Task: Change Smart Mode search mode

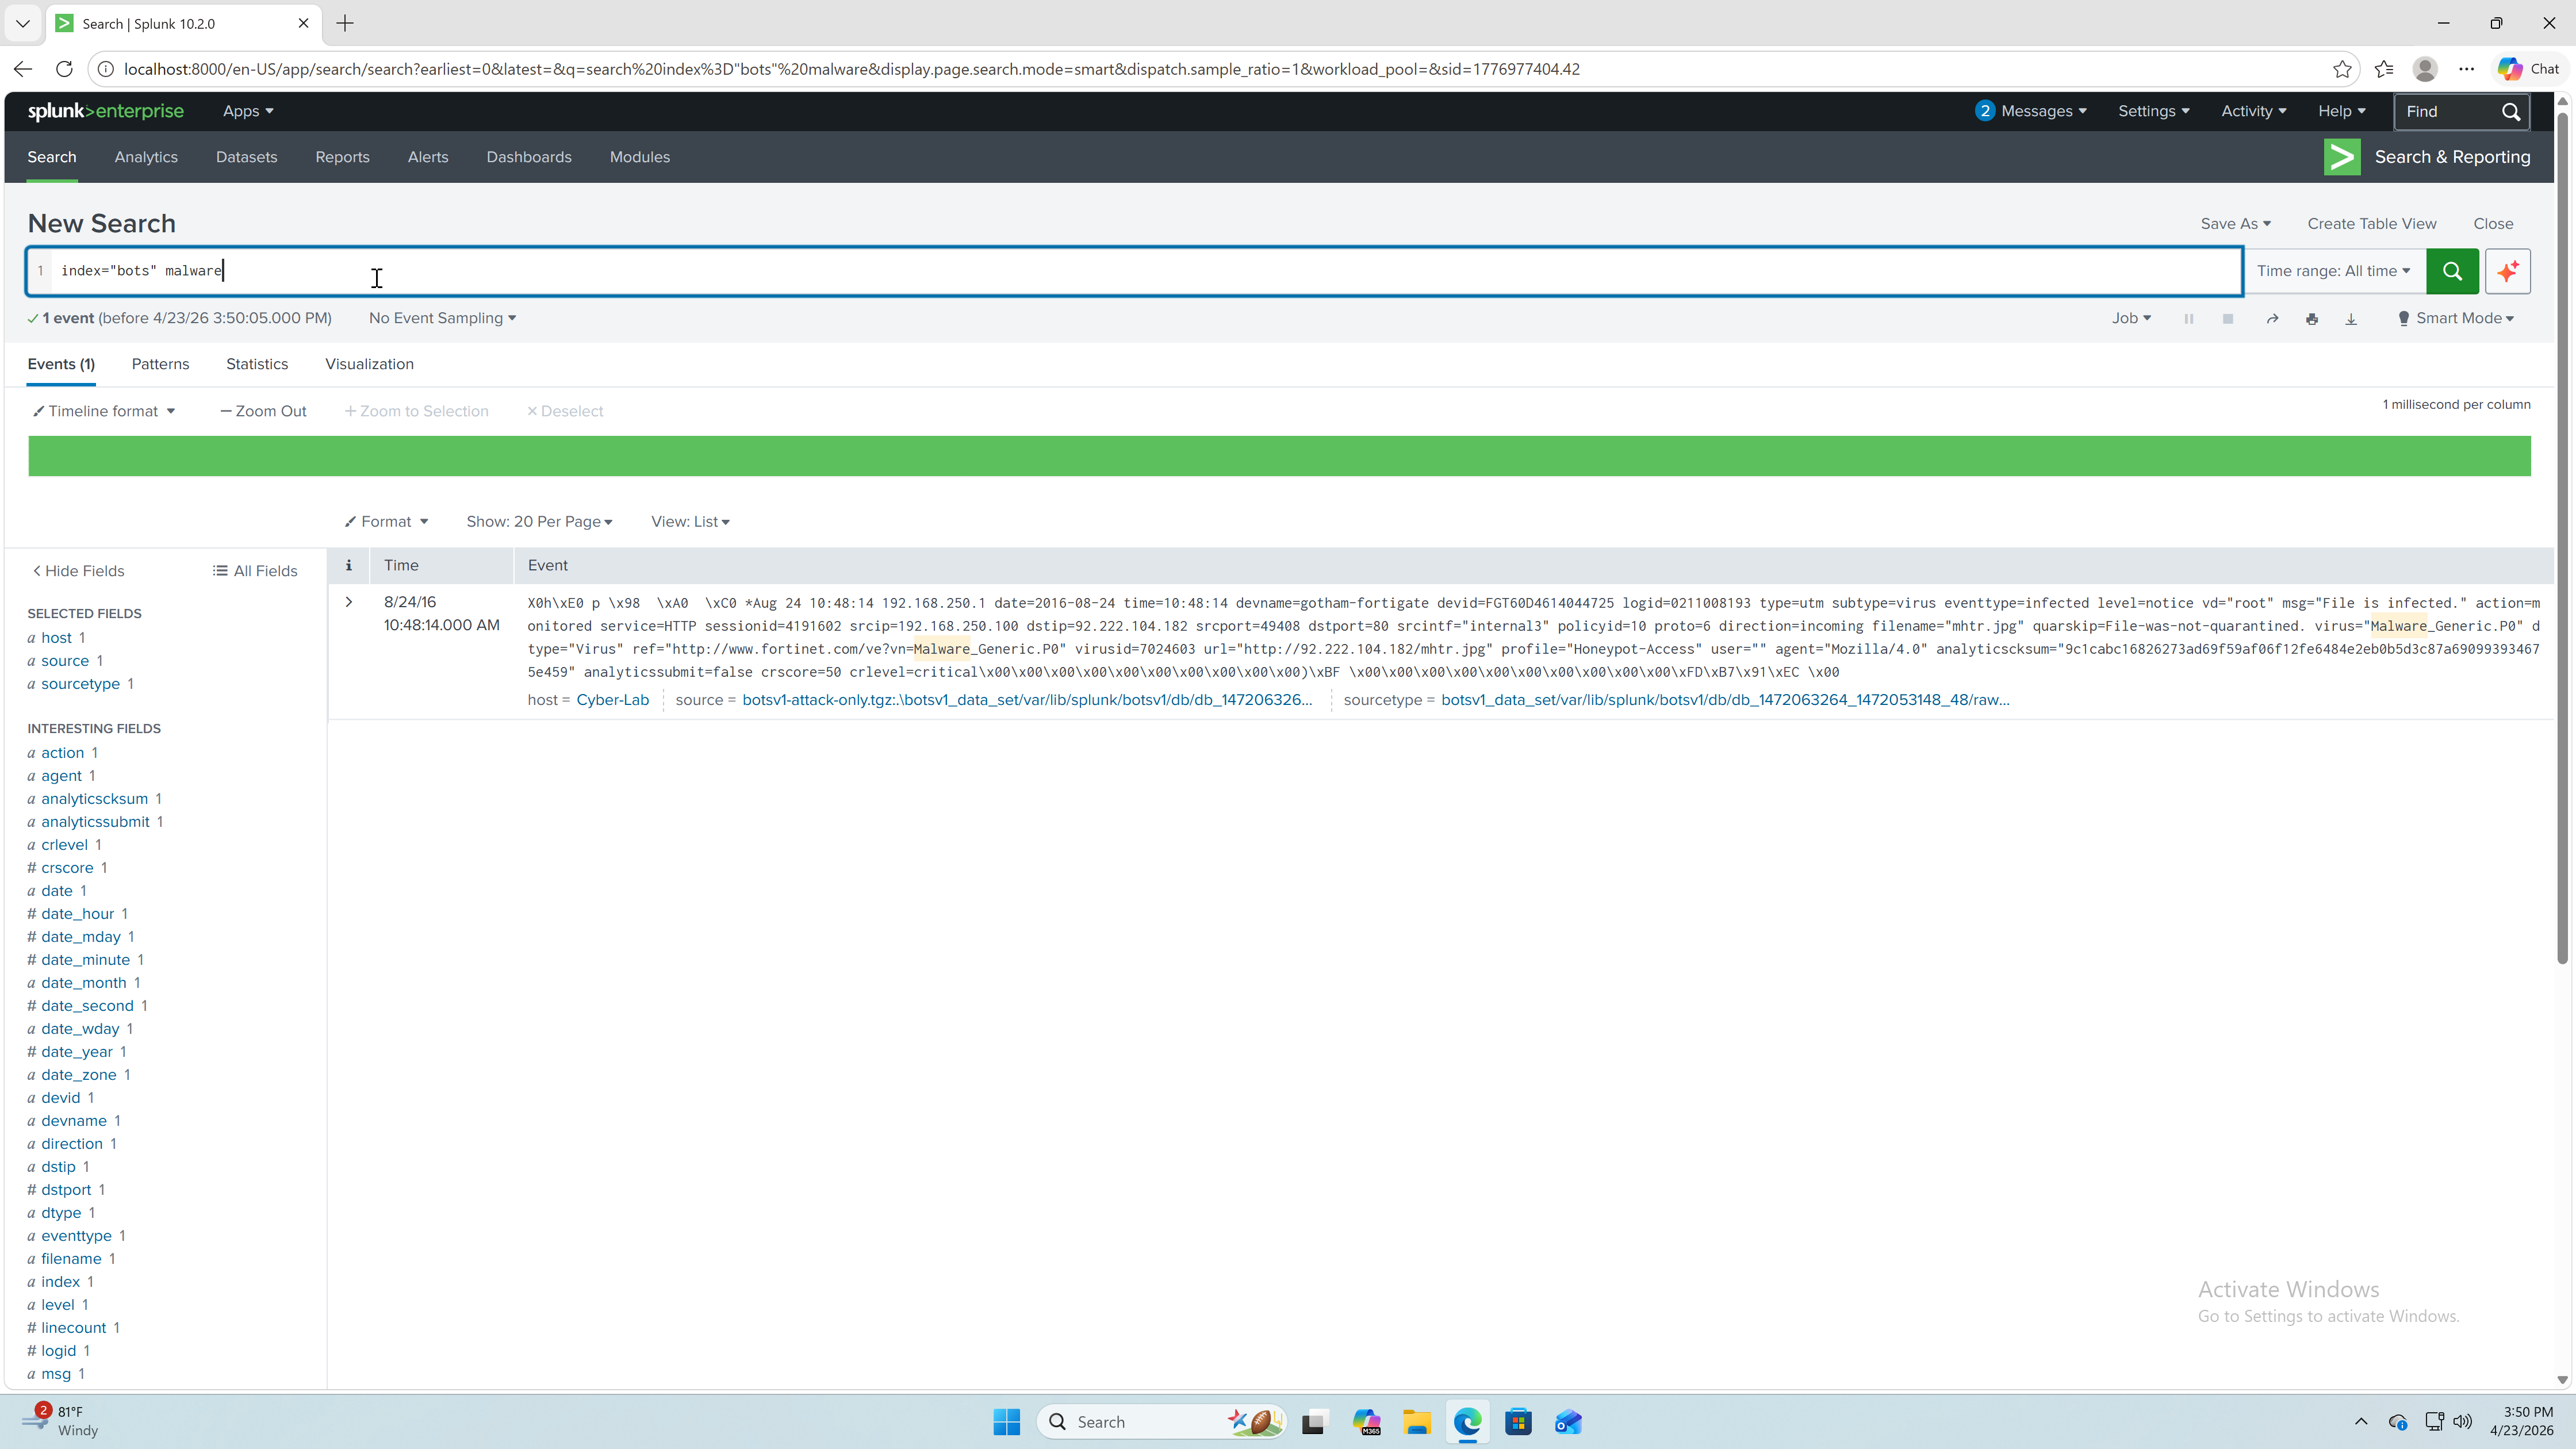Action: pyautogui.click(x=2456, y=318)
